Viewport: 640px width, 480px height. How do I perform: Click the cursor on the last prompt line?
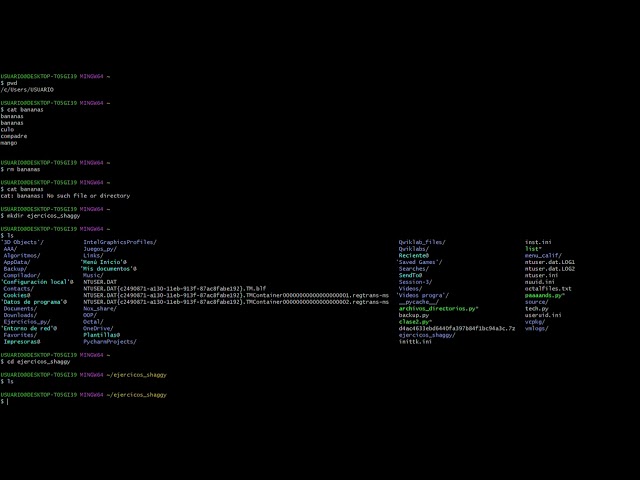pos(8,402)
